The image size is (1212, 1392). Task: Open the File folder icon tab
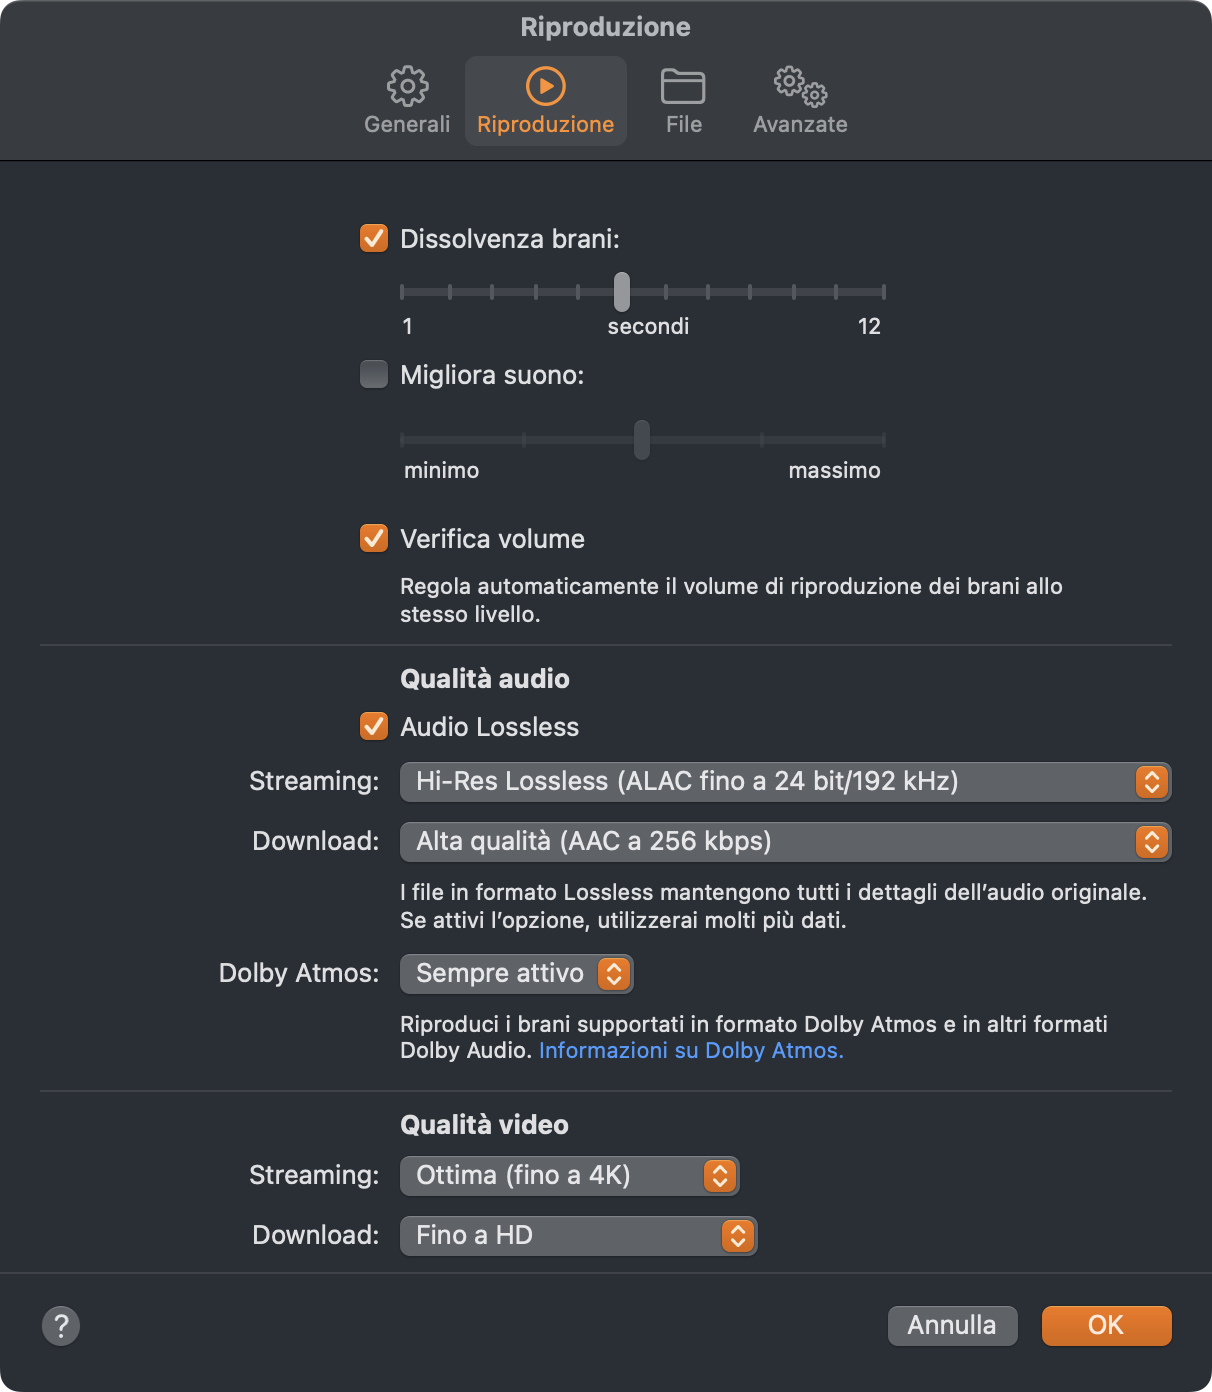pyautogui.click(x=684, y=87)
